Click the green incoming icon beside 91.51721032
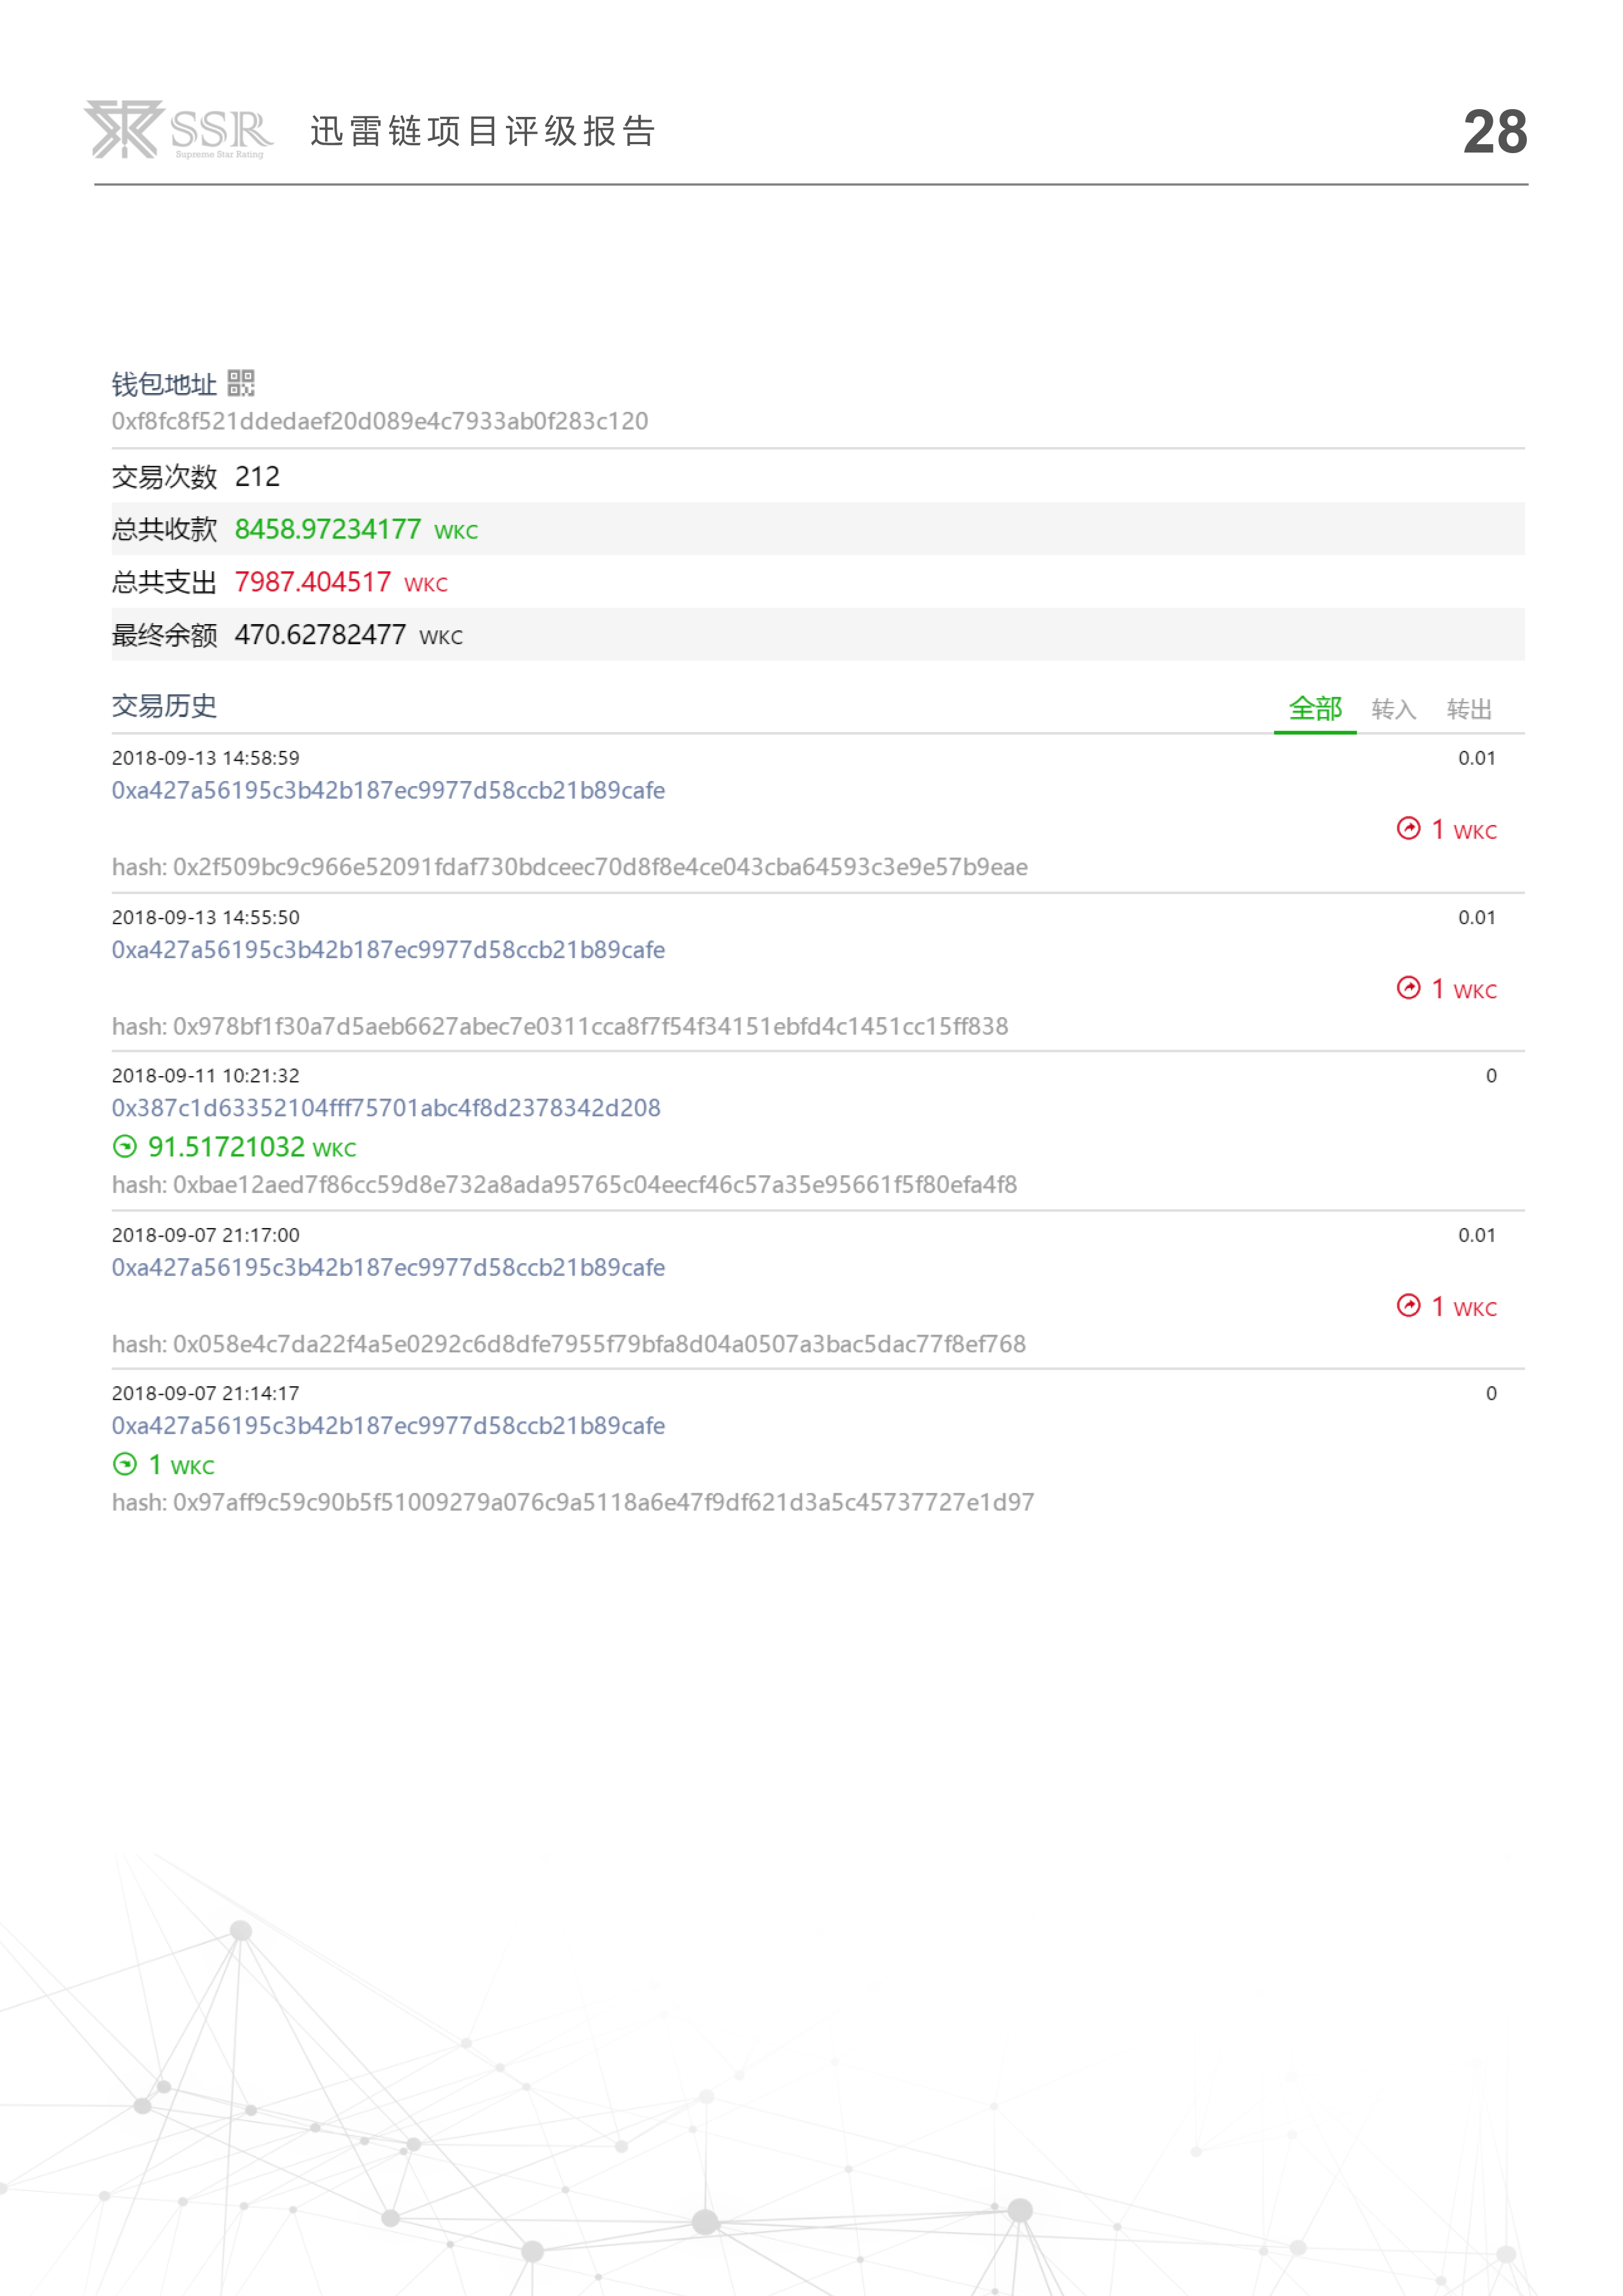The image size is (1623, 2296). pyautogui.click(x=125, y=1147)
